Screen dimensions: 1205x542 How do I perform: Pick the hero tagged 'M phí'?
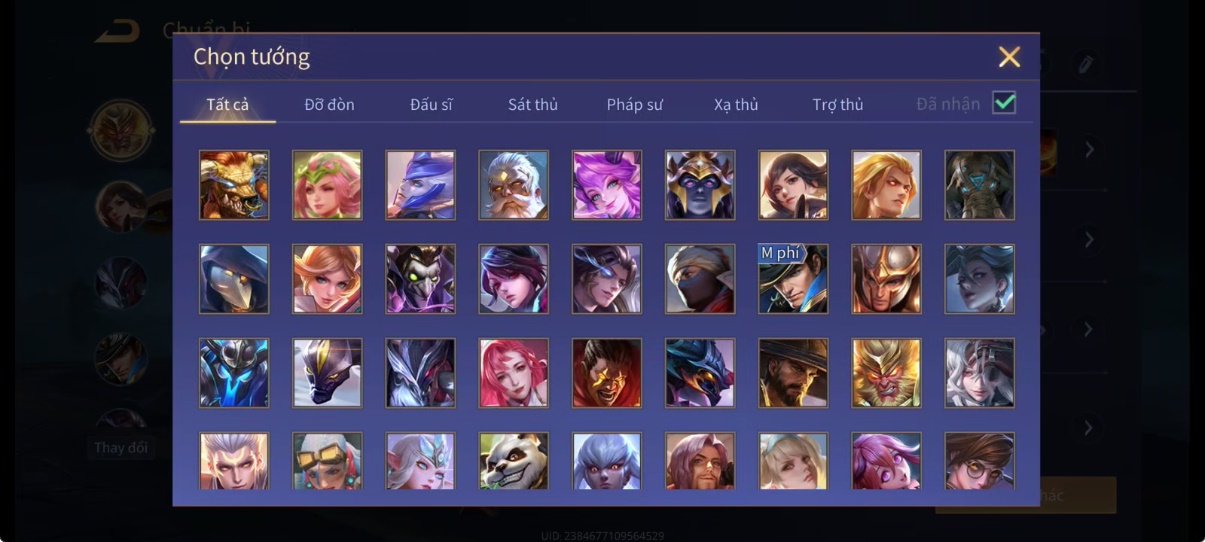[x=792, y=279]
